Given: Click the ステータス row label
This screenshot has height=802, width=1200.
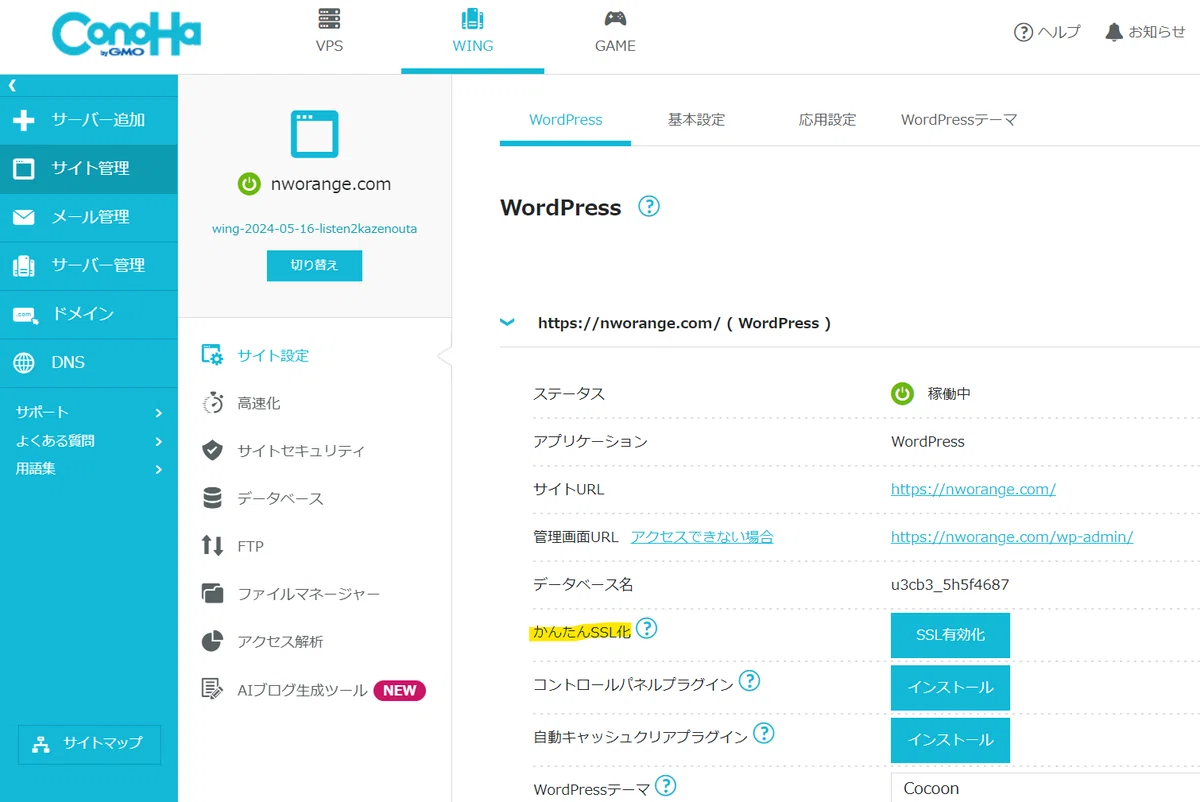Looking at the screenshot, I should pos(569,394).
